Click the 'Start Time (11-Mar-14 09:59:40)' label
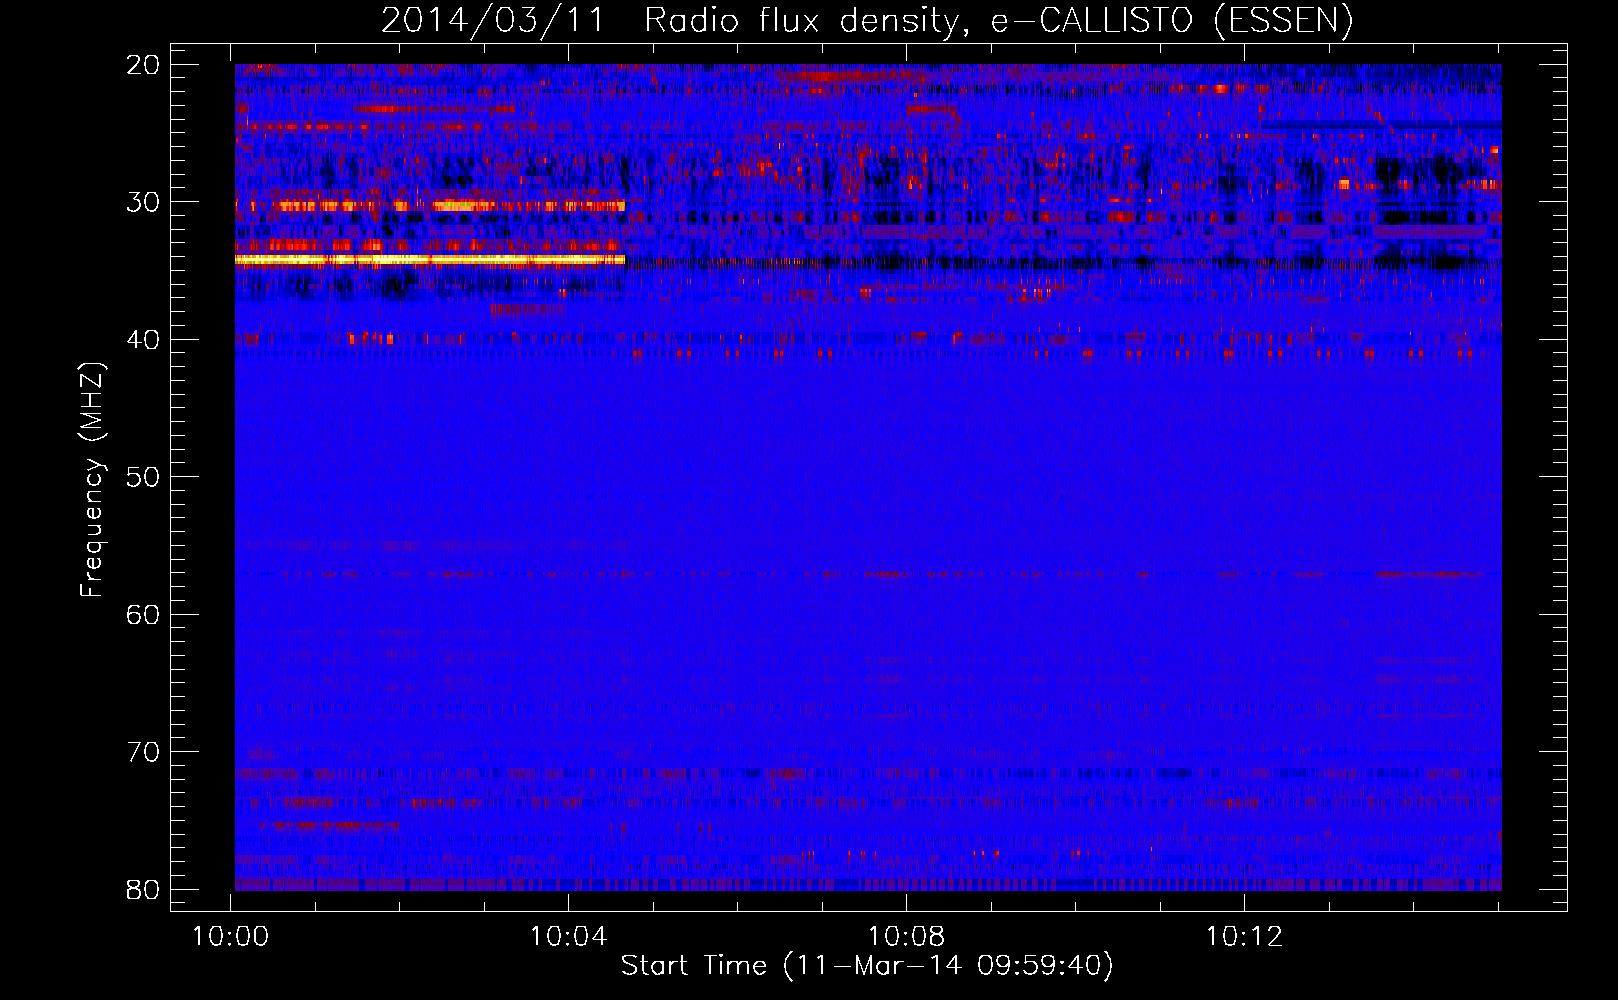This screenshot has height=1000, width=1618. click(867, 965)
